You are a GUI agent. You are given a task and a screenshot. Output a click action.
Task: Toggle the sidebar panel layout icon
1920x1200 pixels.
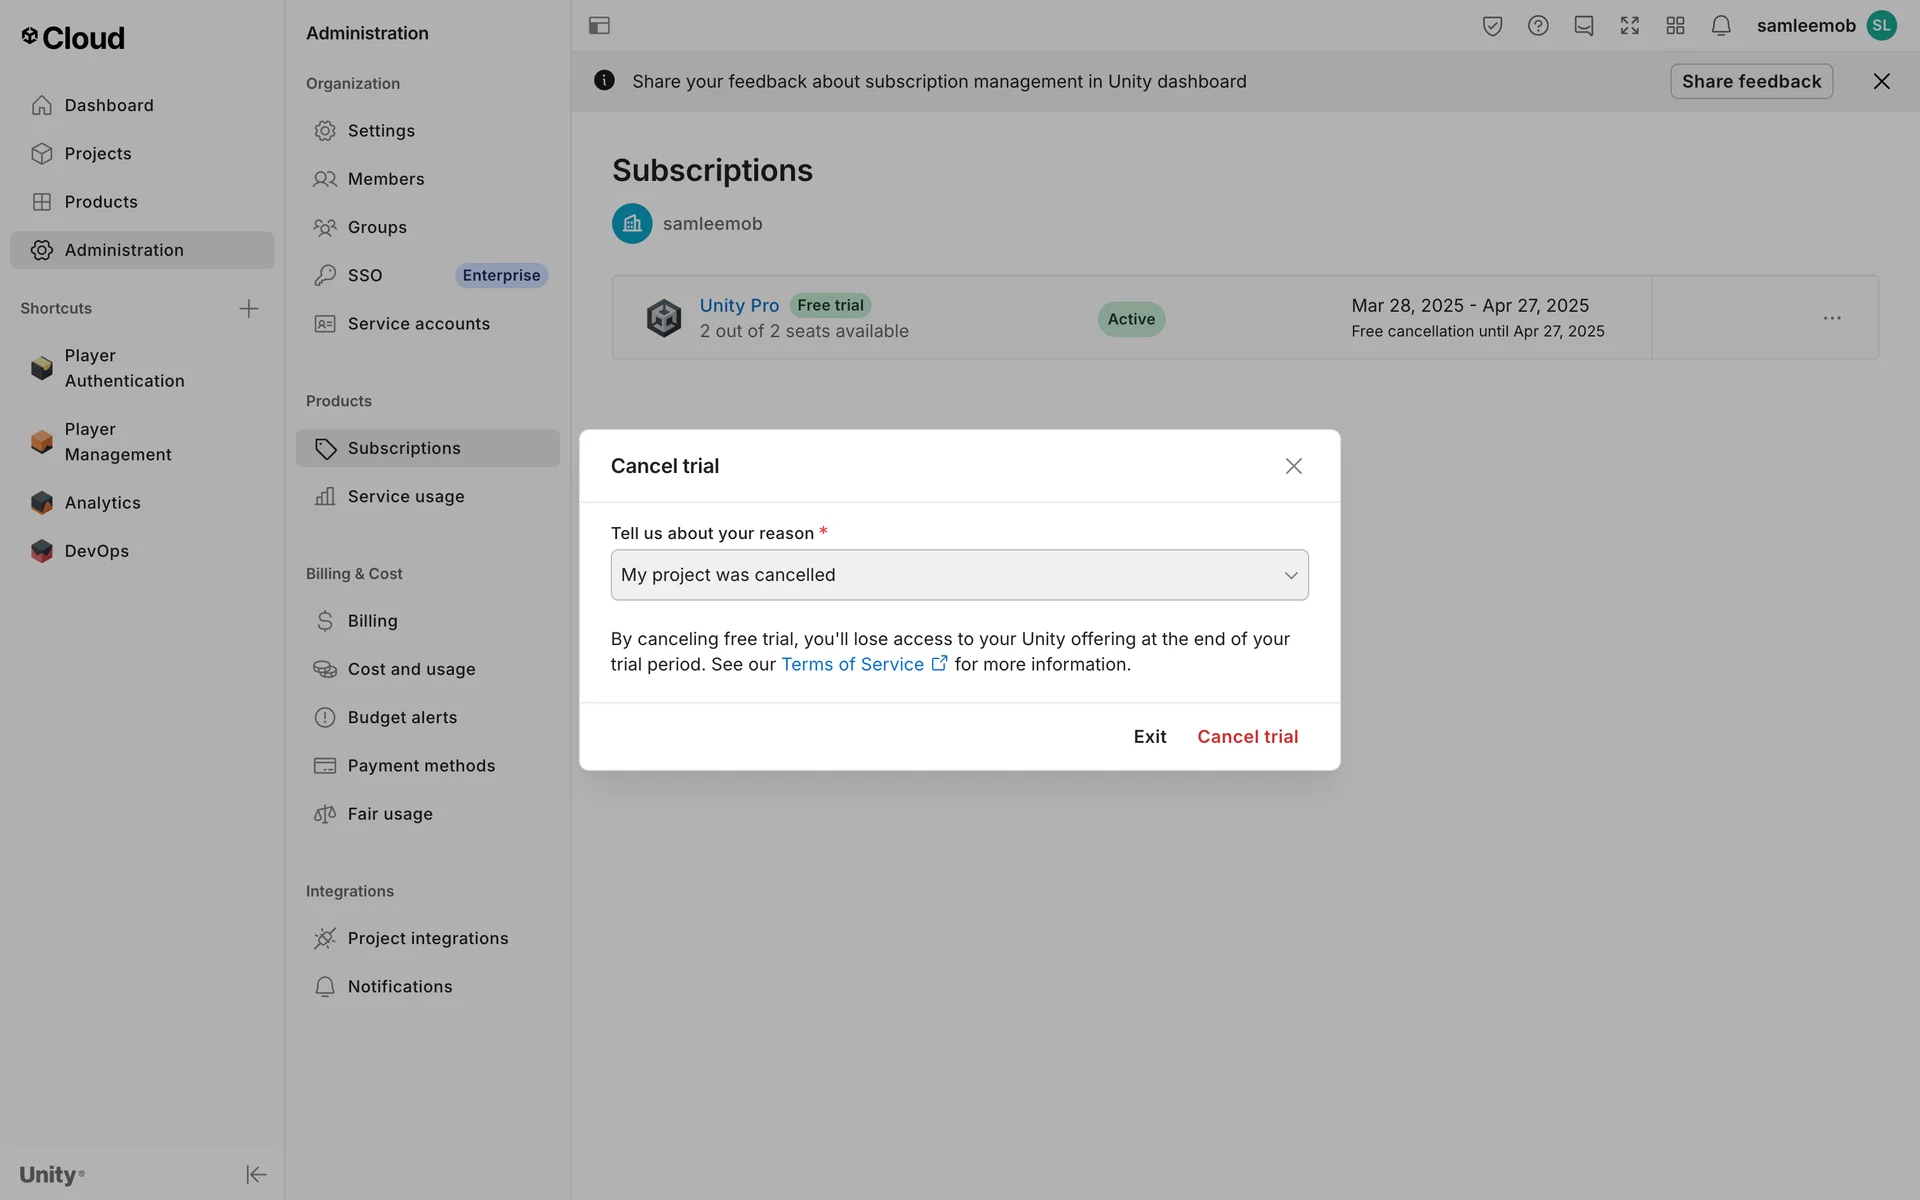click(599, 26)
